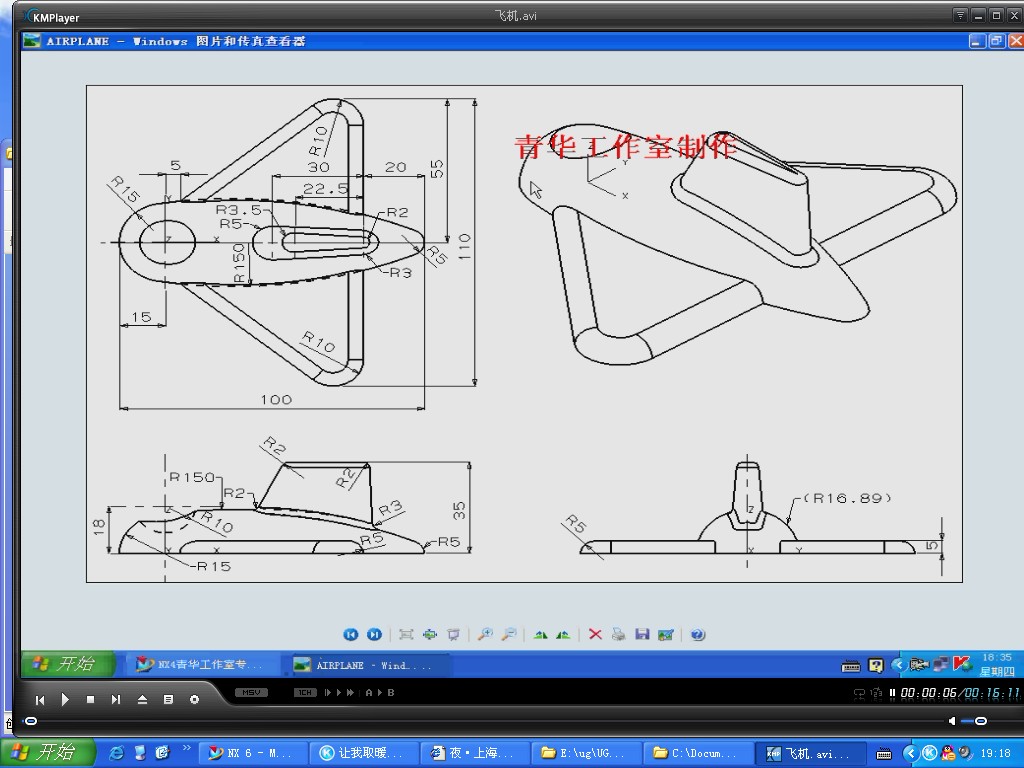This screenshot has width=1024, height=768.
Task: Open C:\Docum folder taskbar item
Action: pos(696,753)
